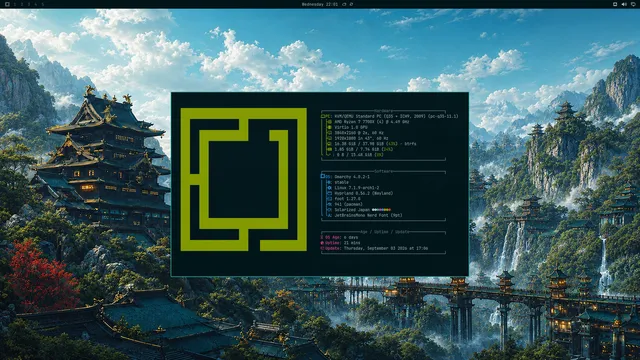
Task: Switch to workspace 3 in the top bar
Action: click(29, 4)
